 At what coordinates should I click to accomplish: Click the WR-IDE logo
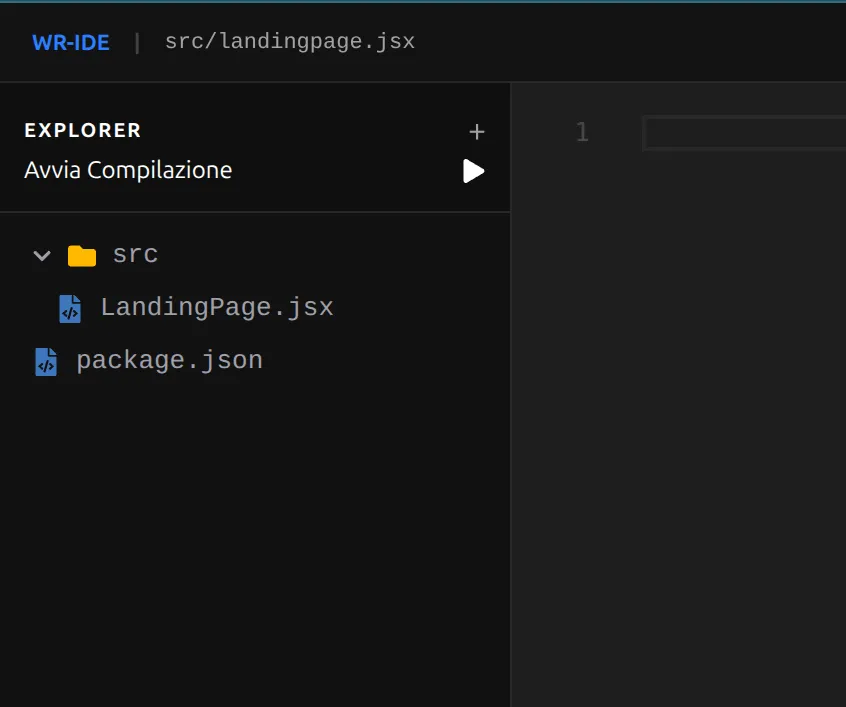[x=71, y=42]
